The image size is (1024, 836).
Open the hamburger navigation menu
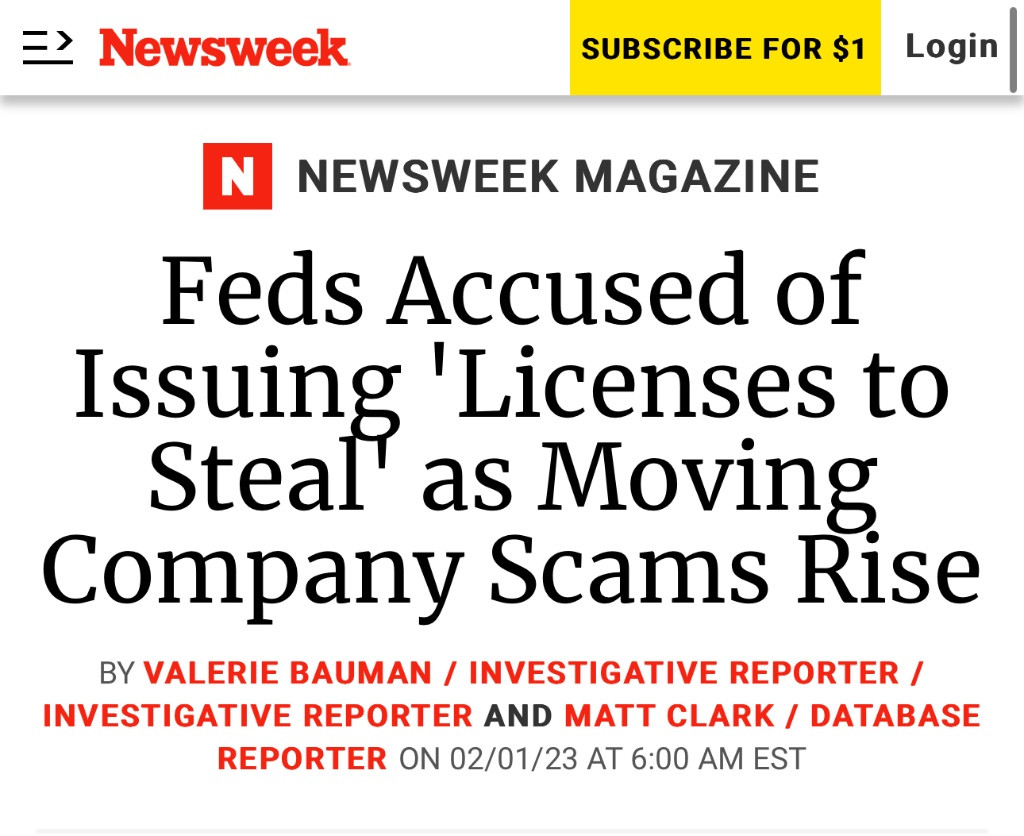(48, 47)
